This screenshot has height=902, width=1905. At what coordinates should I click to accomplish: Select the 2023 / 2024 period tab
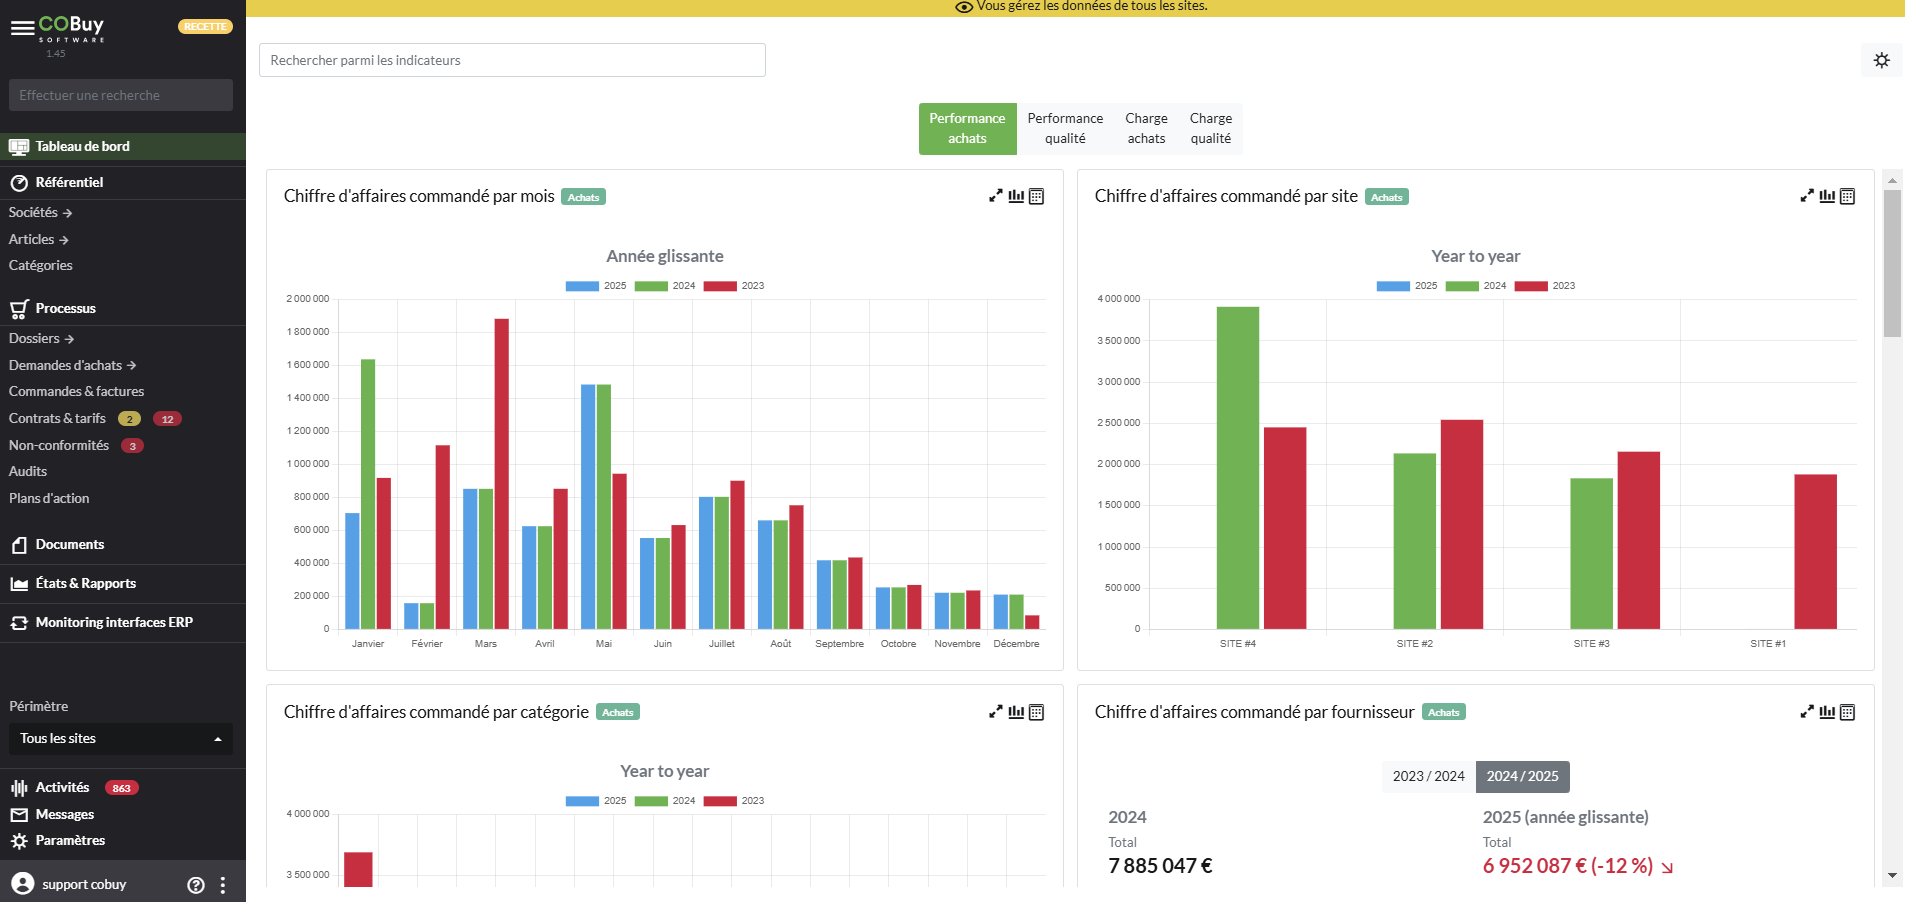coord(1428,777)
